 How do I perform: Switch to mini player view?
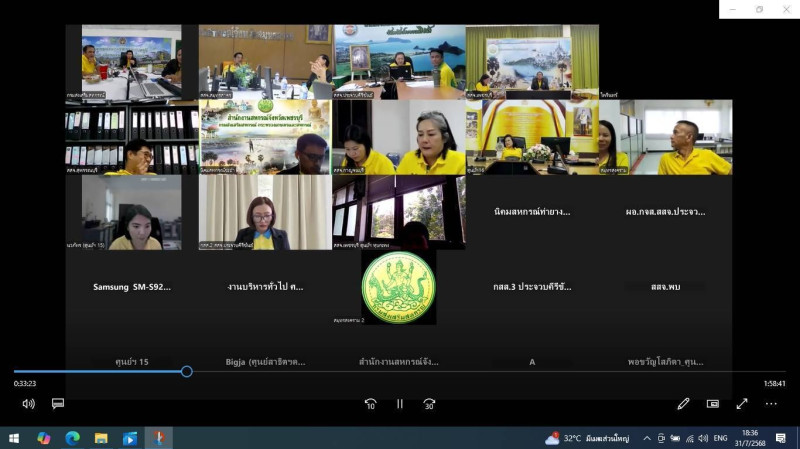[713, 404]
